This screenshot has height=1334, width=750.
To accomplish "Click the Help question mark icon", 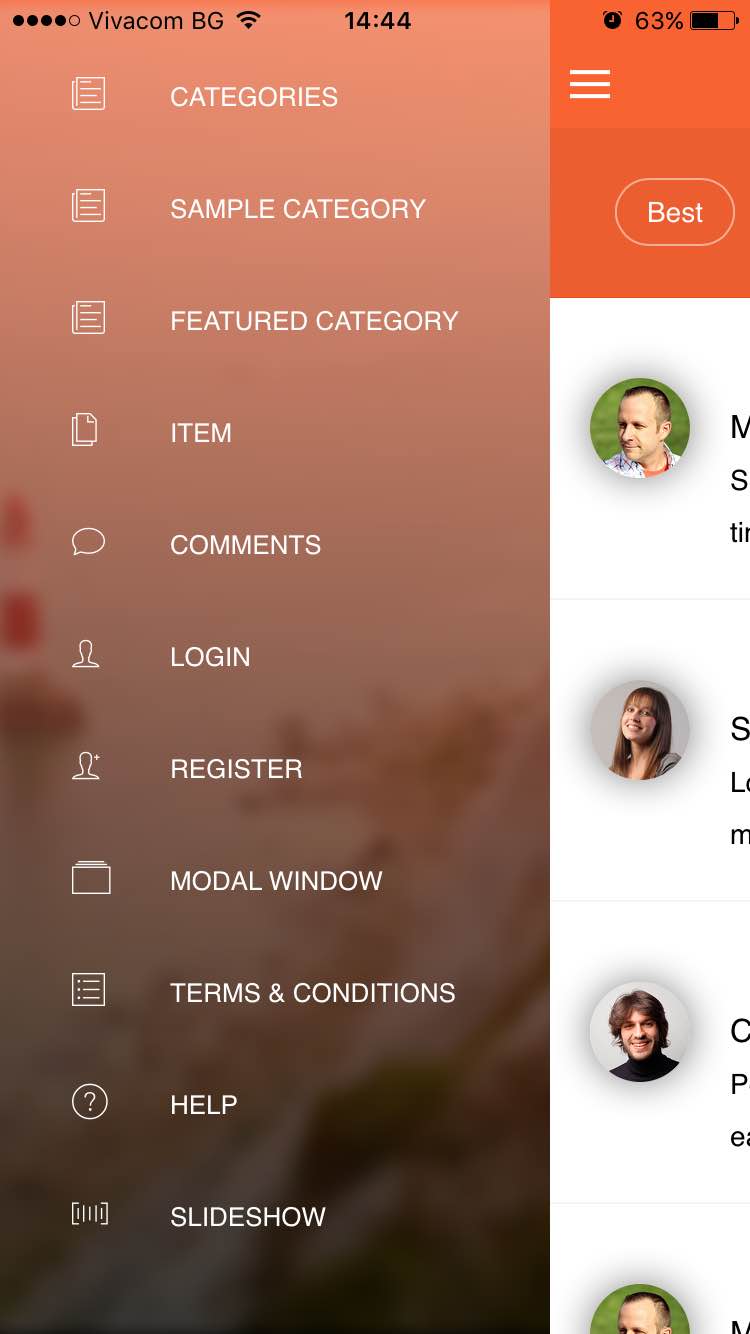I will 89,1102.
